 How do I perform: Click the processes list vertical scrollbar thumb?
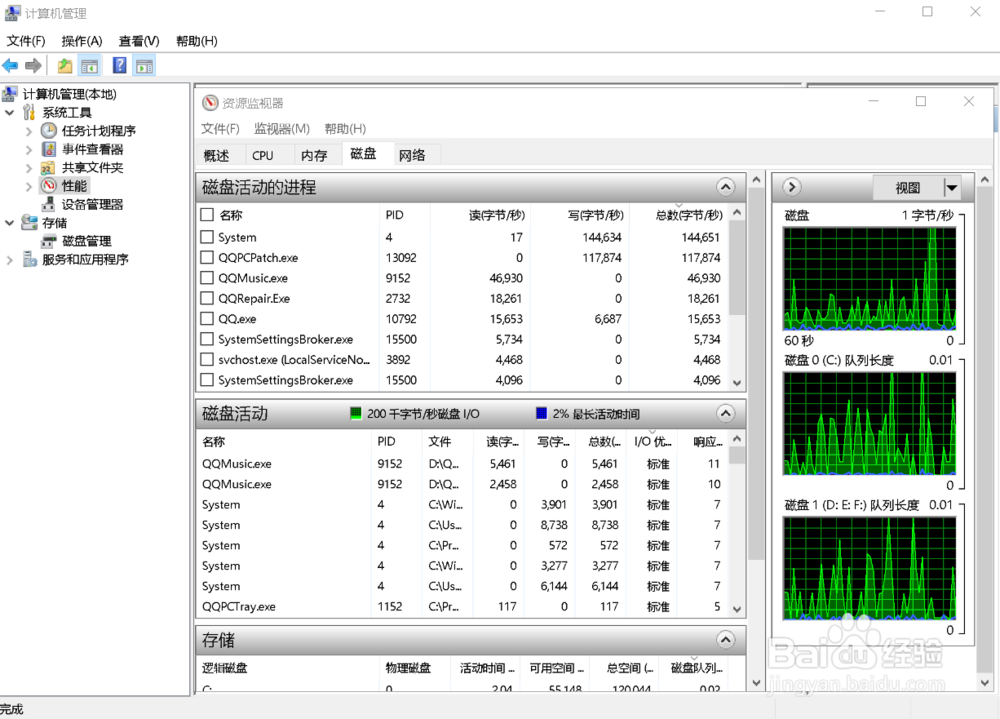pos(737,268)
